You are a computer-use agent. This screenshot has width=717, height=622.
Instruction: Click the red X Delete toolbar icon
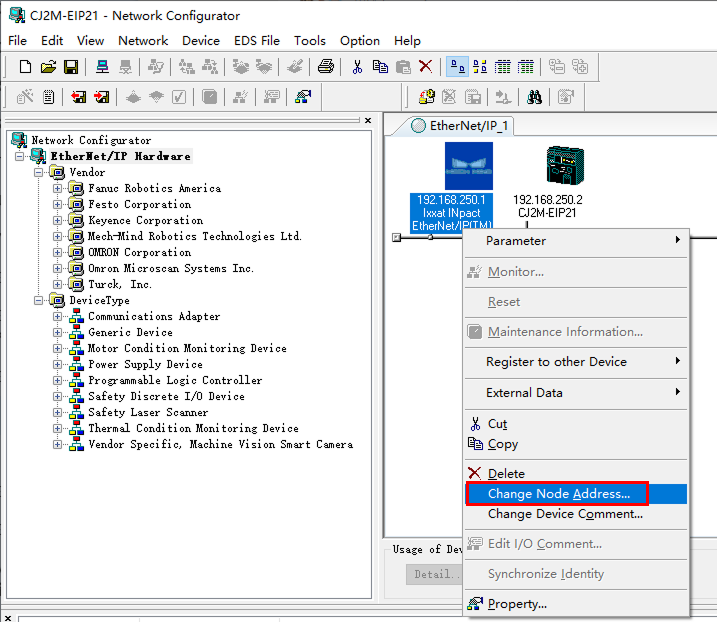[426, 67]
